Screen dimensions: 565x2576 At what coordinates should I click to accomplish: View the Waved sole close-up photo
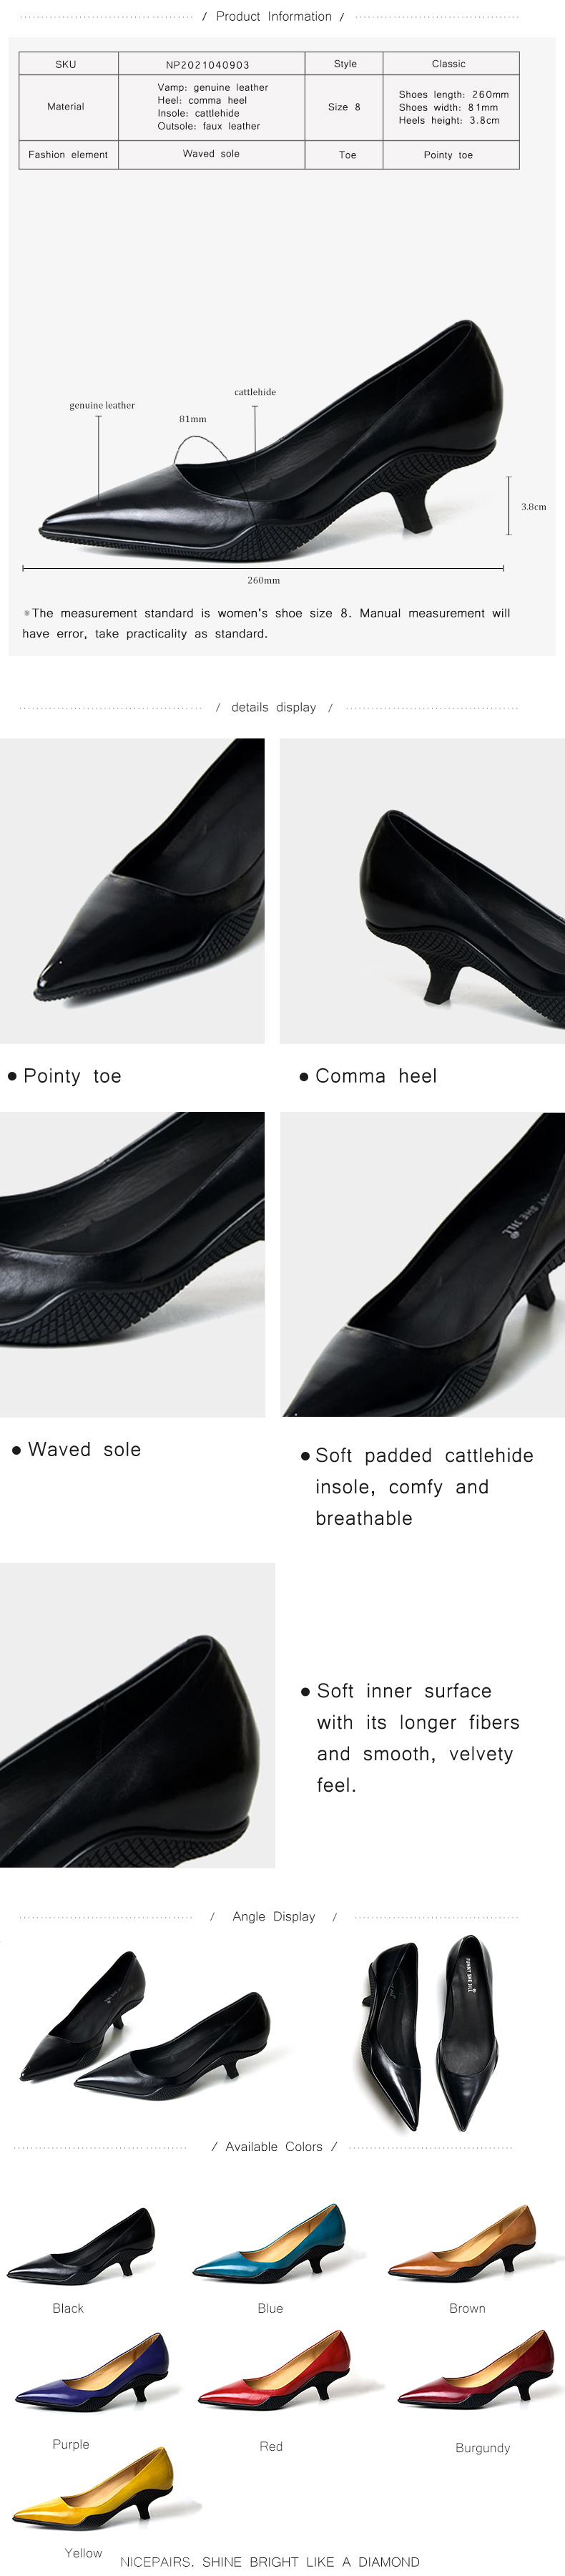132,1264
